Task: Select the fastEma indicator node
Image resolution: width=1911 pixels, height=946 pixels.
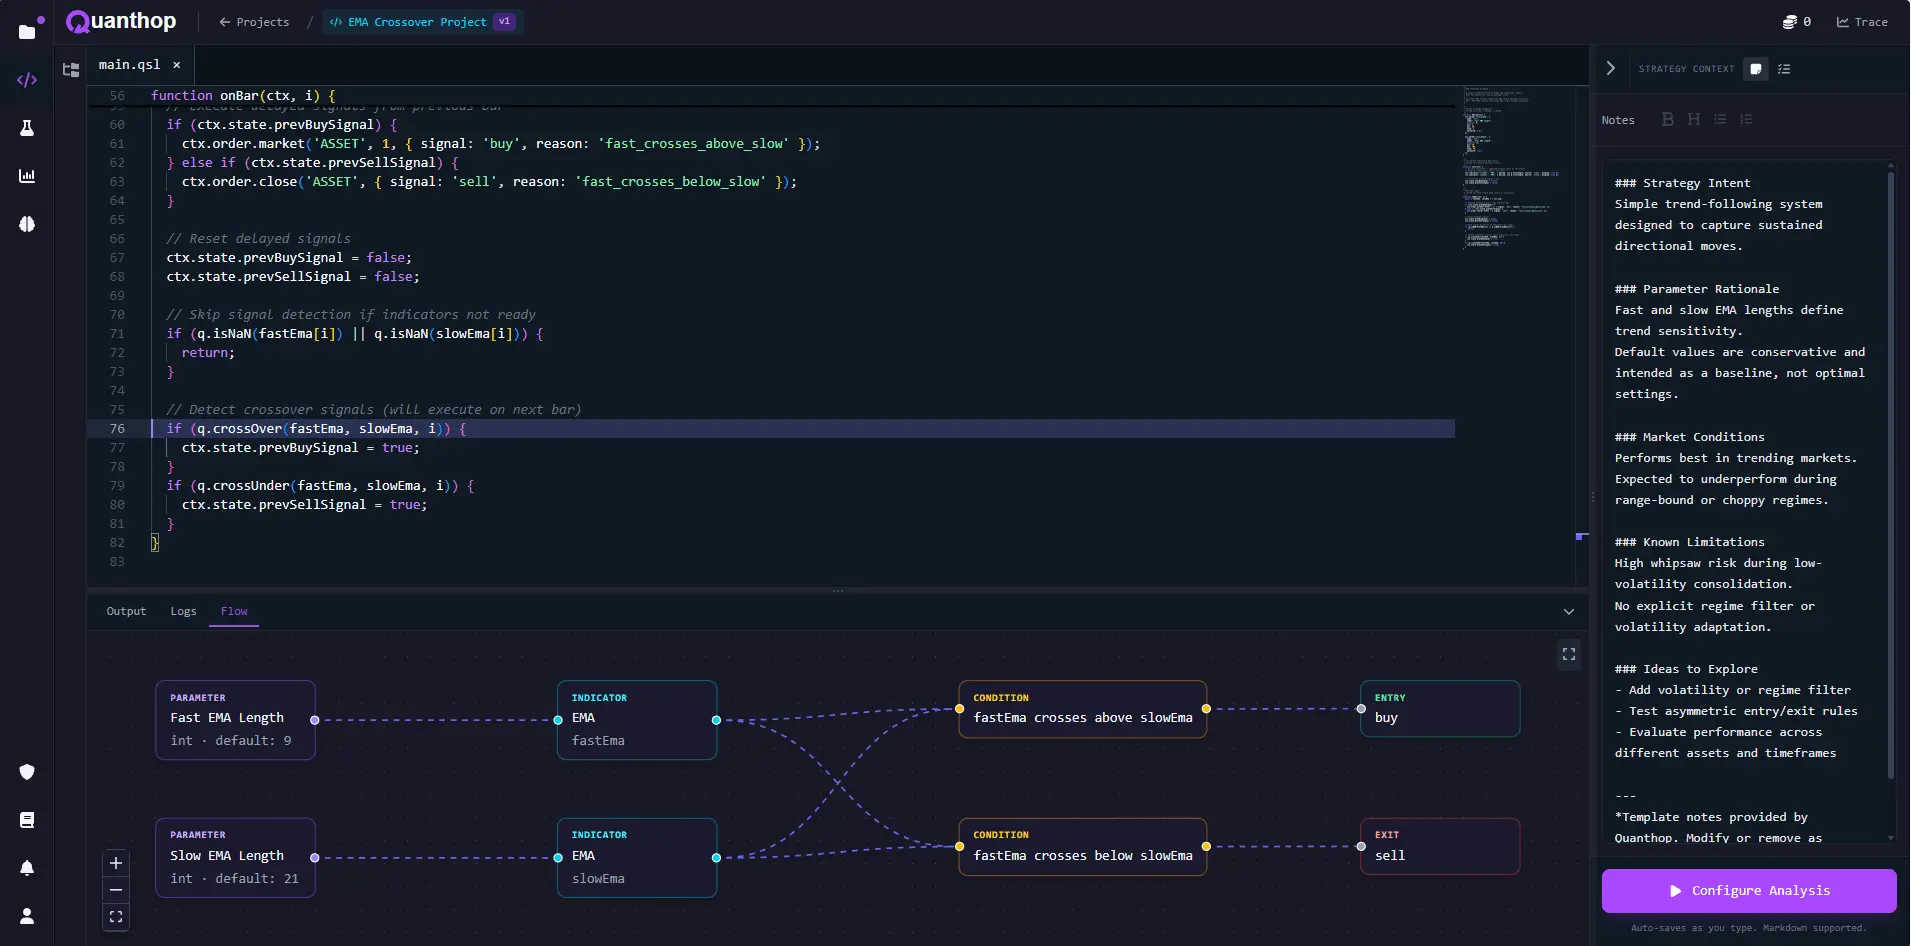Action: [x=637, y=720]
